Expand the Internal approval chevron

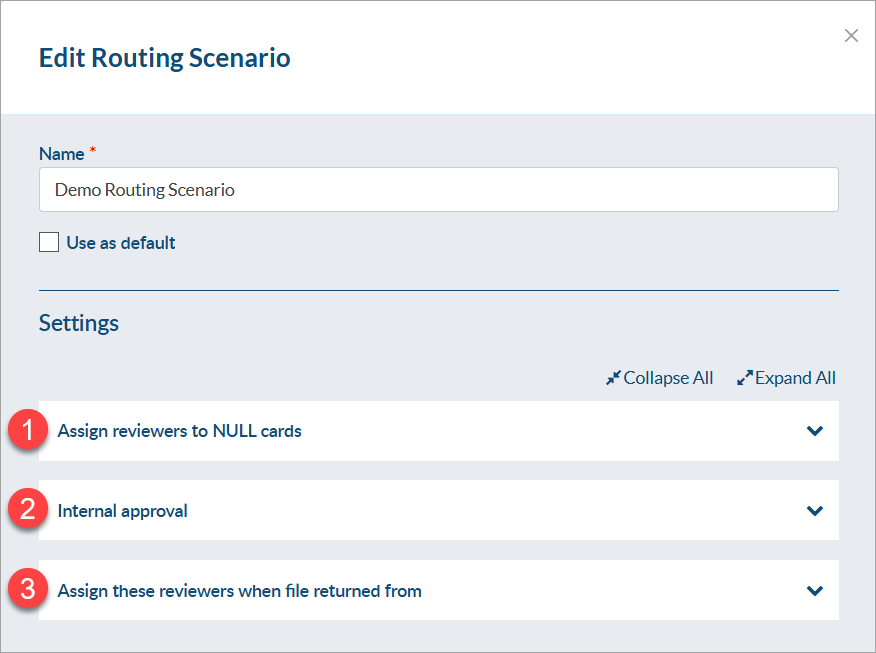815,511
